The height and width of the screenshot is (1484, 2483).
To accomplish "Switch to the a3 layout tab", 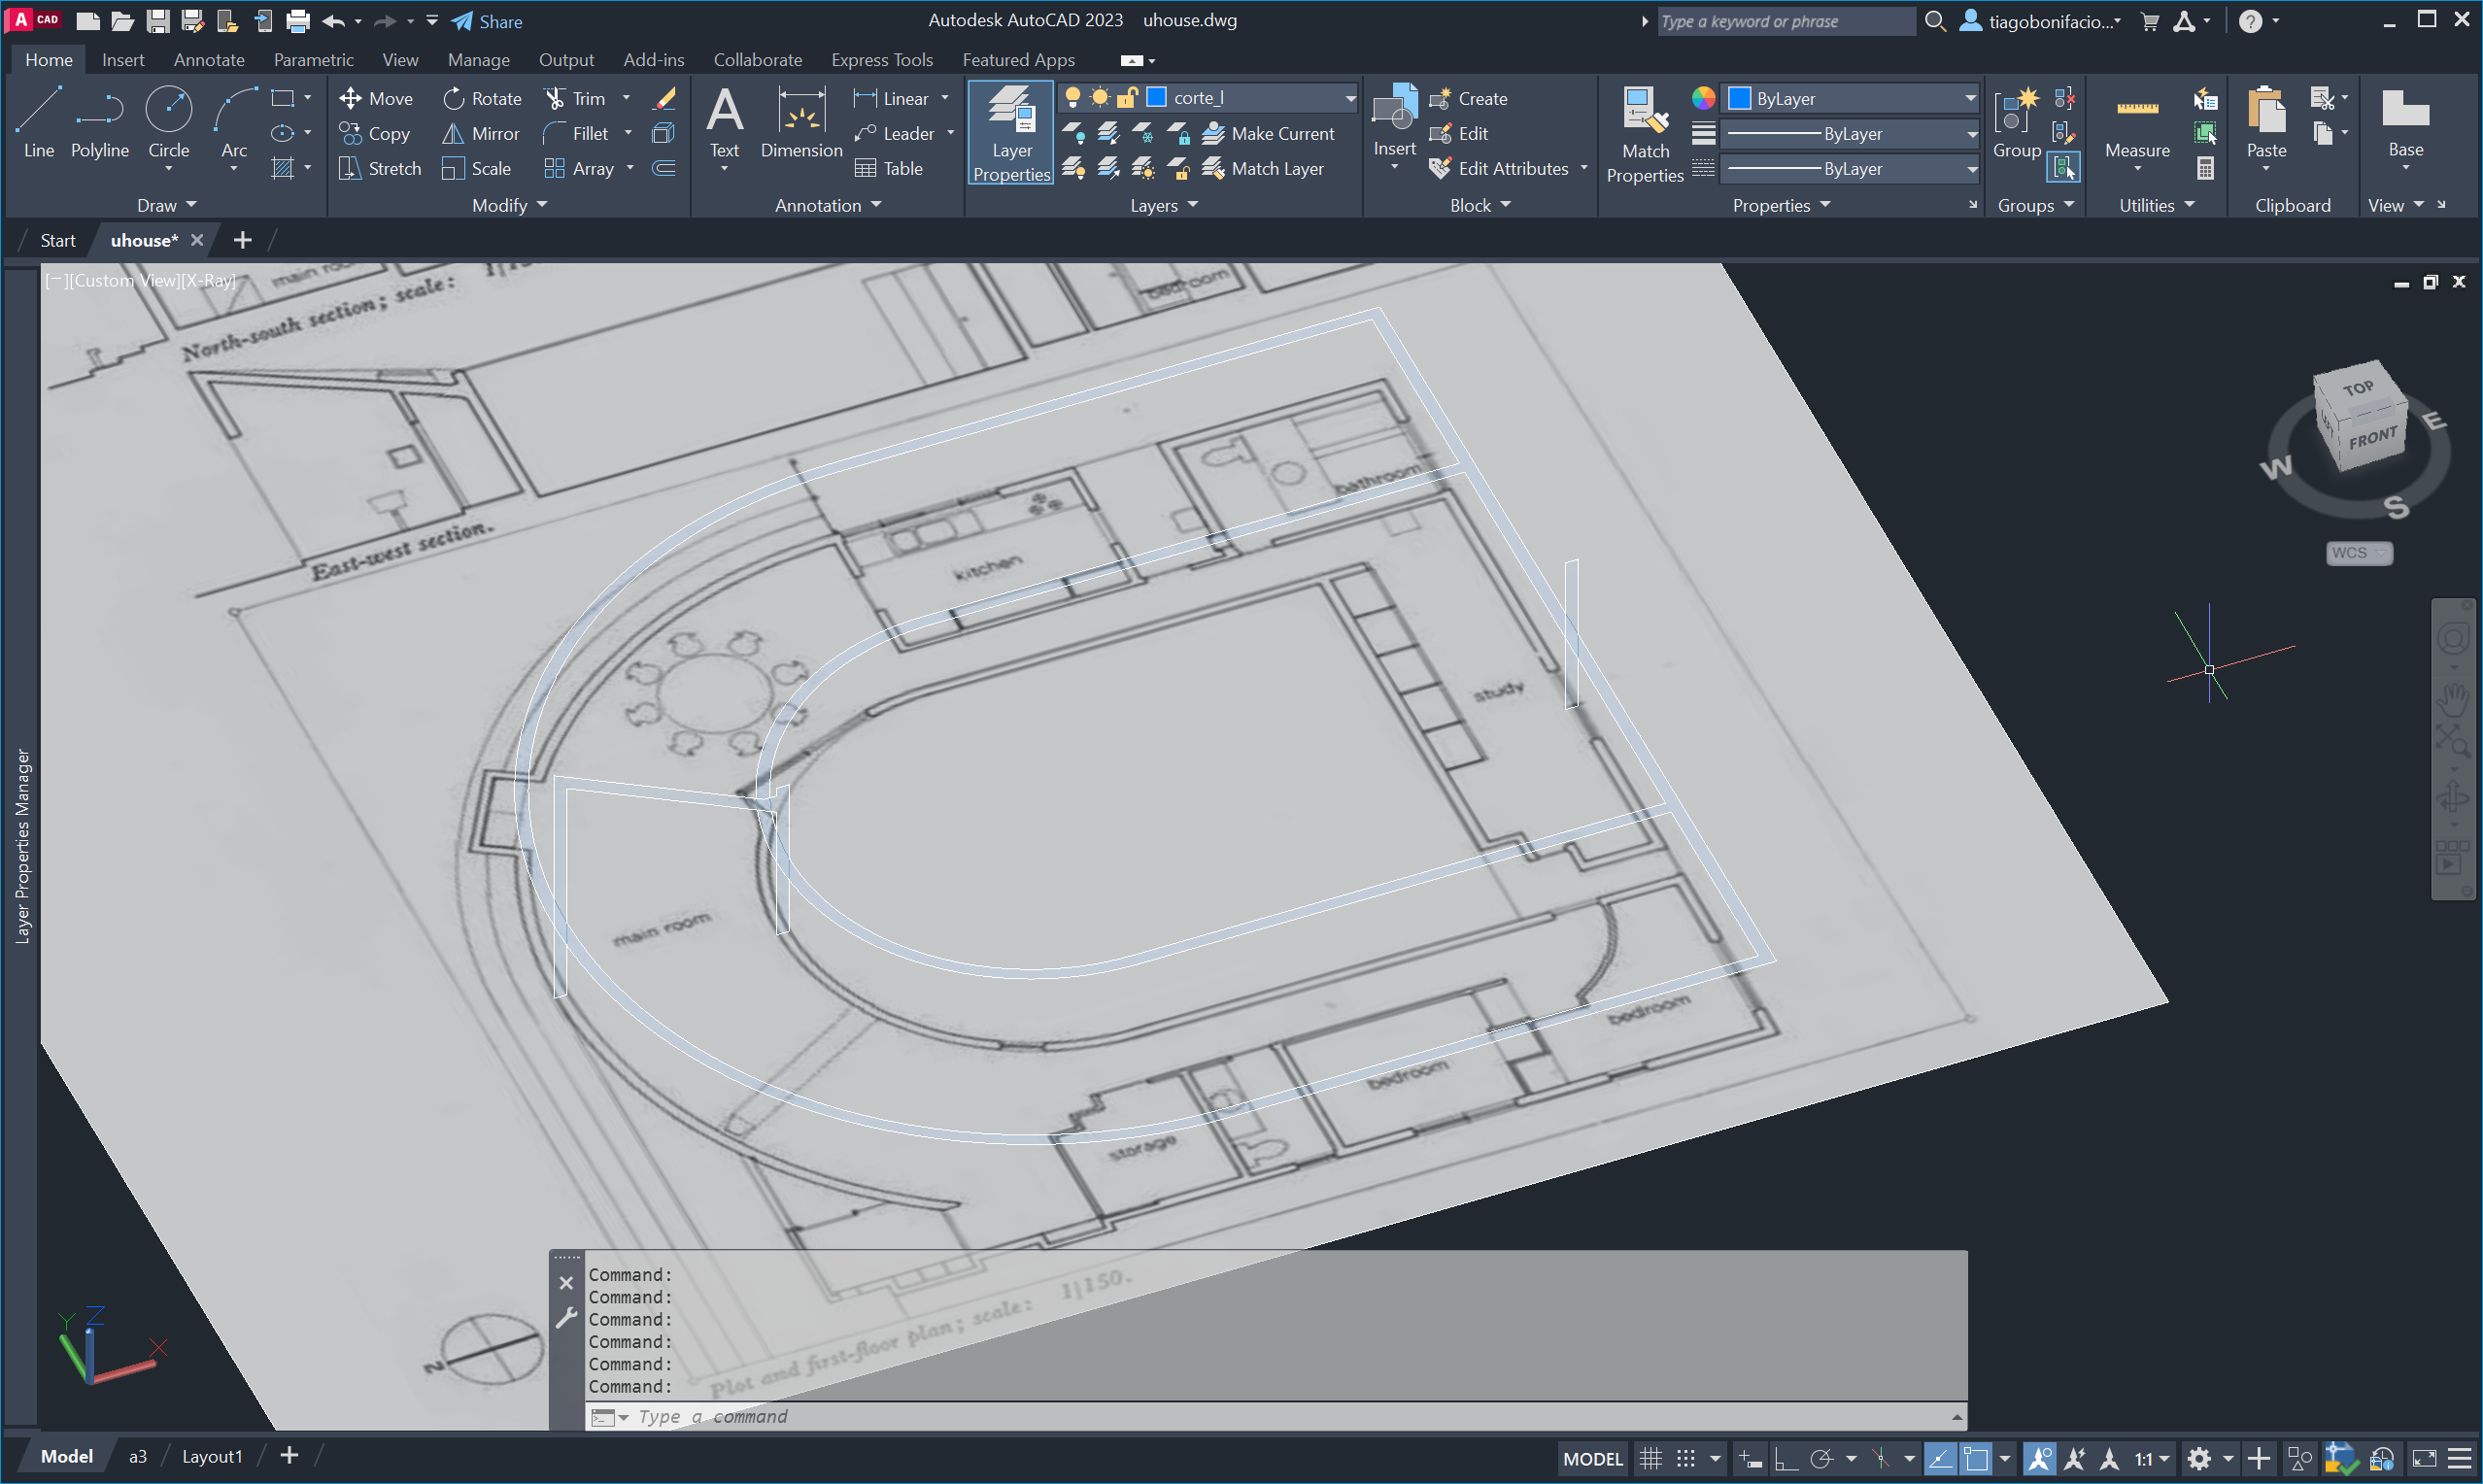I will pos(138,1456).
